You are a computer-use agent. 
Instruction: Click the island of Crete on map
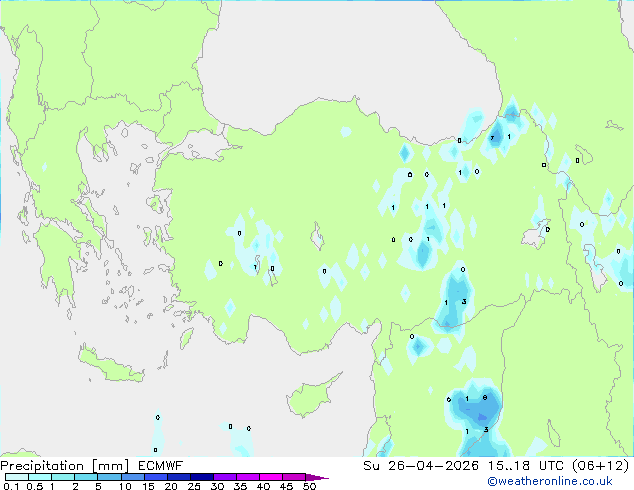[x=110, y=365]
